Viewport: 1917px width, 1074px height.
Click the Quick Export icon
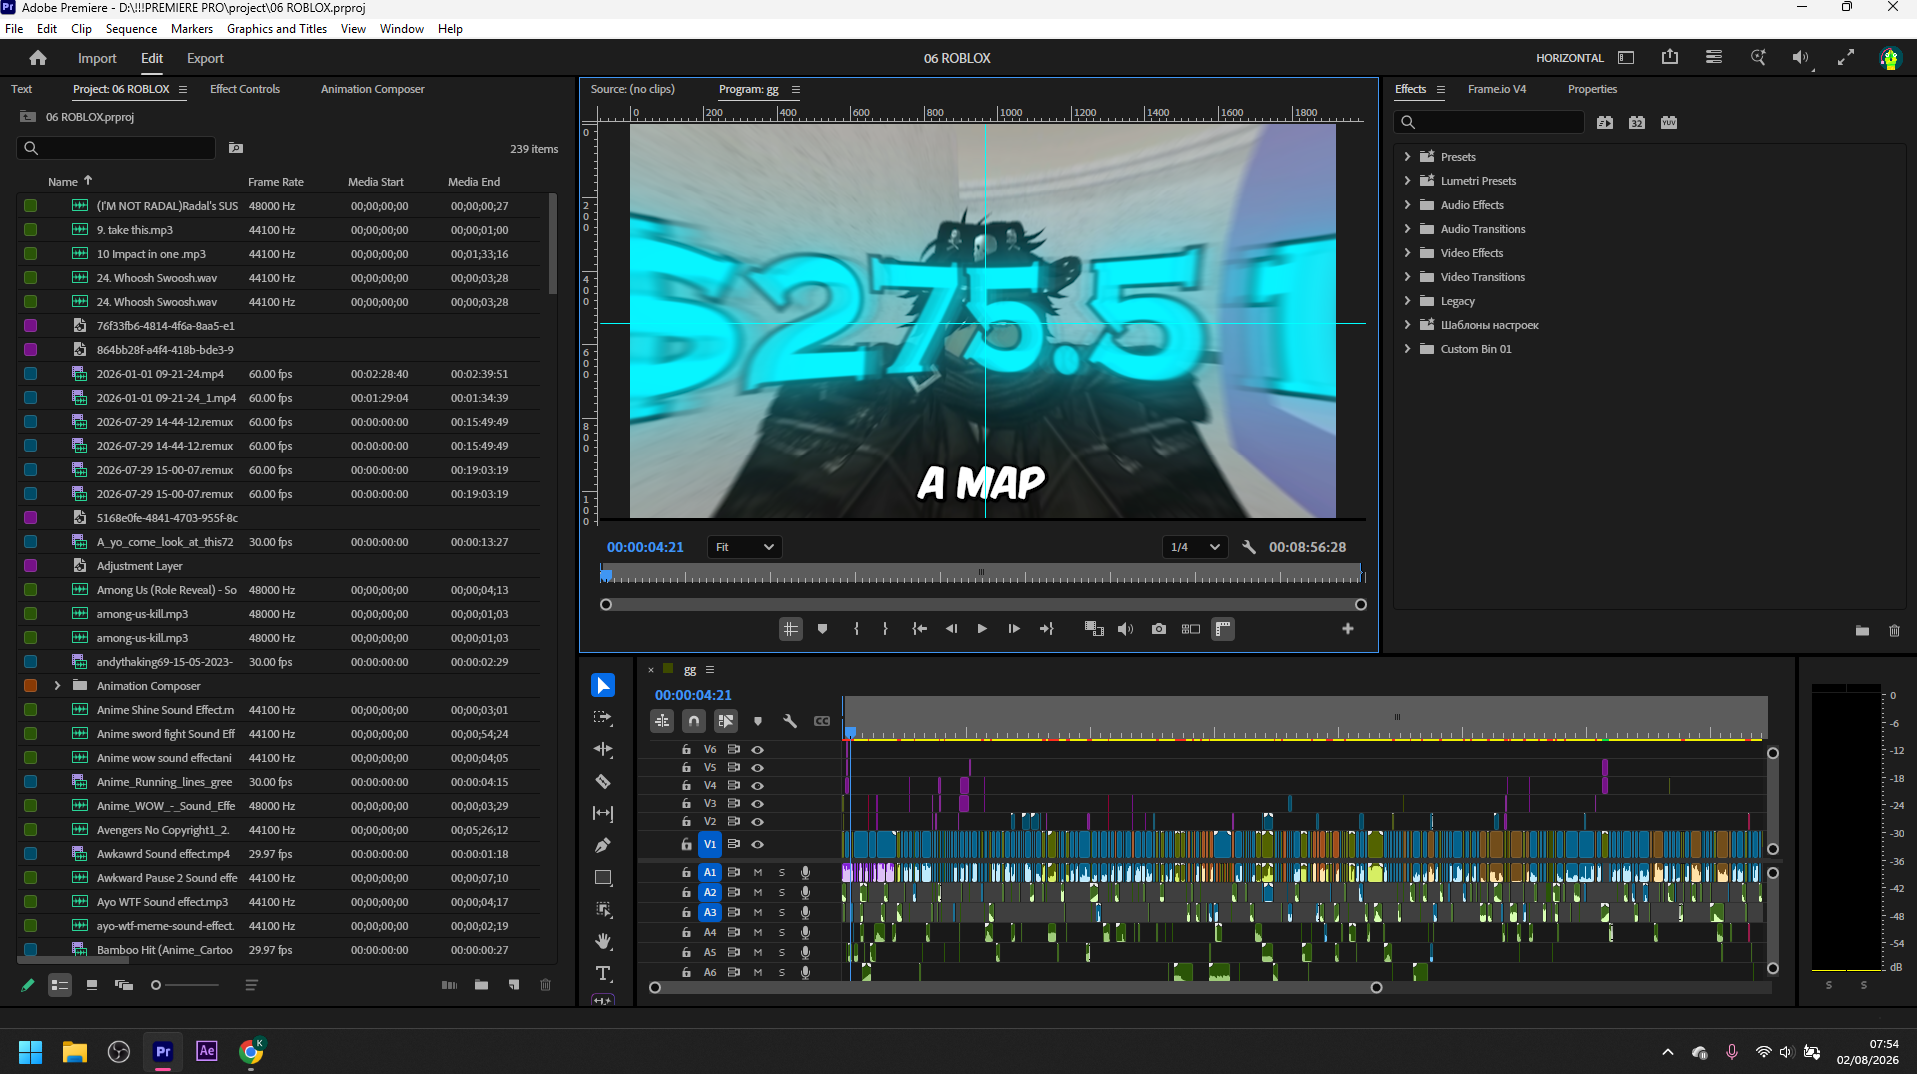point(1670,58)
